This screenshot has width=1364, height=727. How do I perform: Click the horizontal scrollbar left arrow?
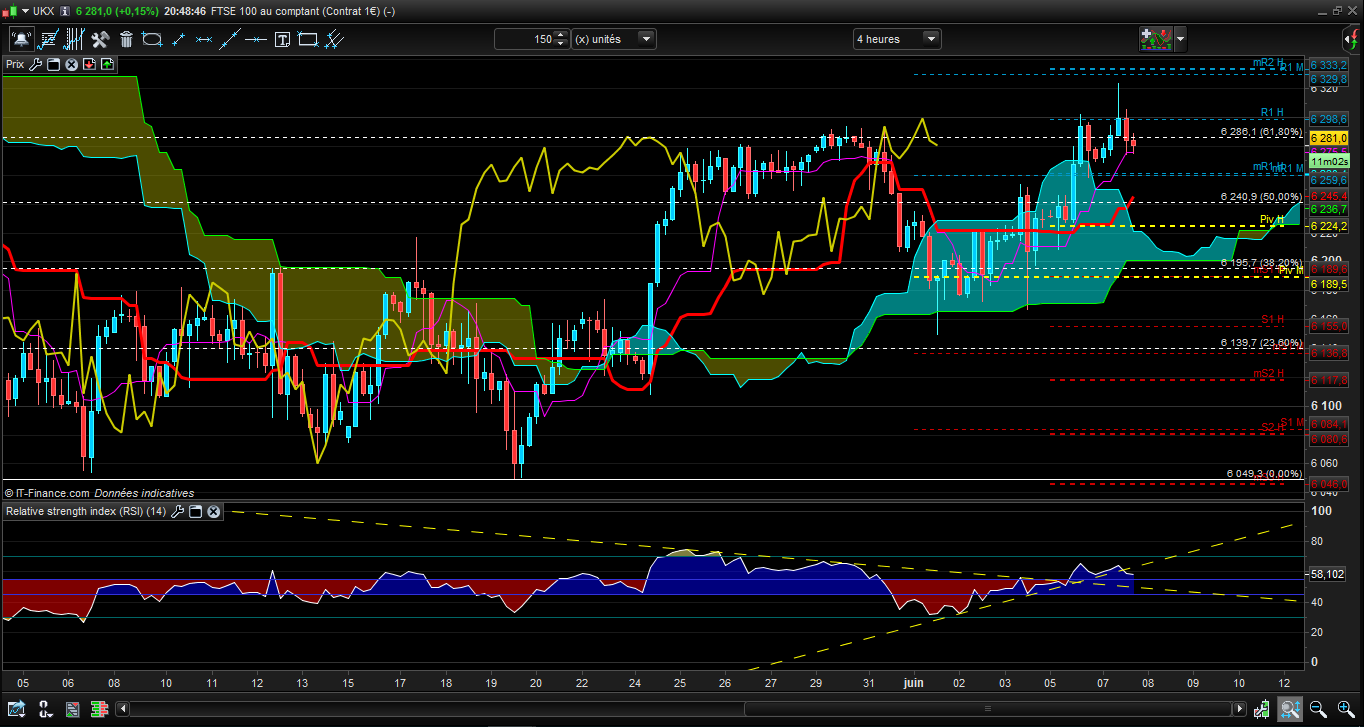pos(124,710)
